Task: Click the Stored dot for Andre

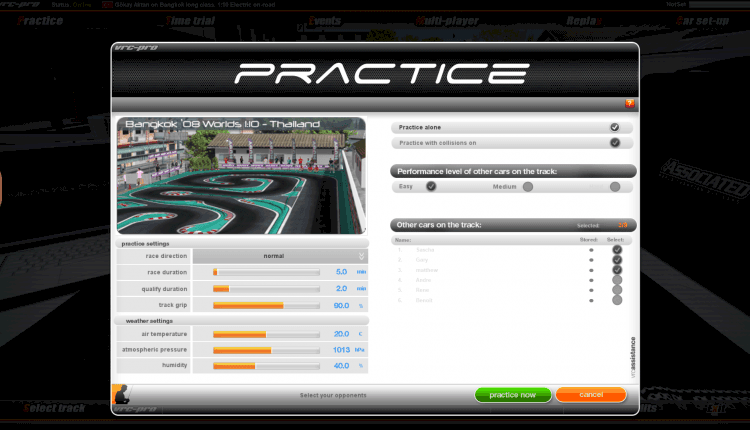Action: point(591,280)
